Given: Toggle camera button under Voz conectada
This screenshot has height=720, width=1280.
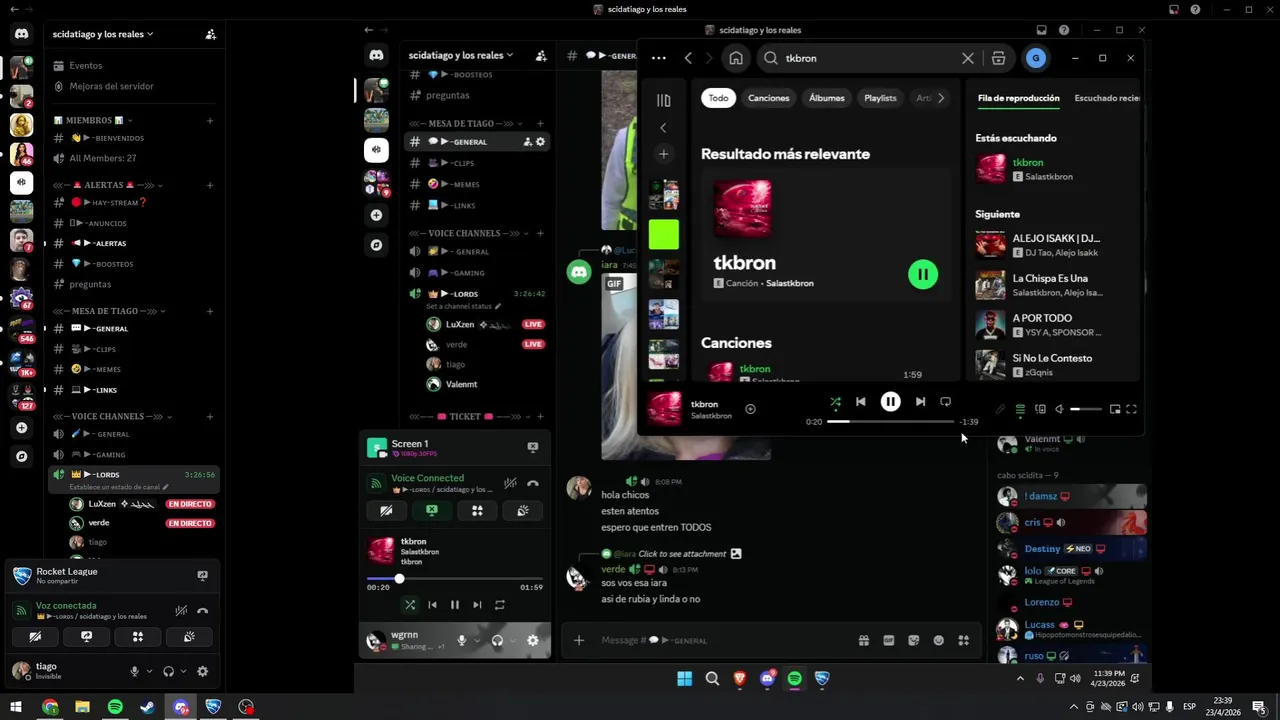Looking at the screenshot, I should coord(35,636).
